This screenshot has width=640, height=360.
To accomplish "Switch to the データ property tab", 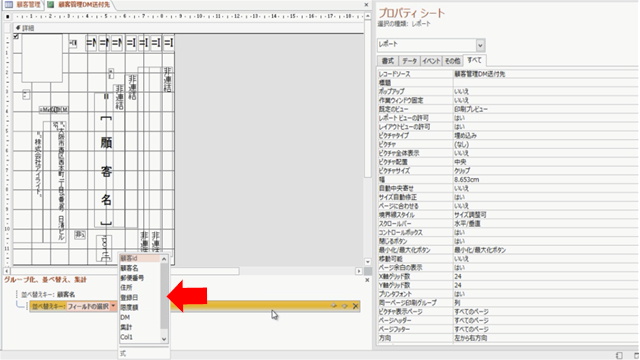I will tap(409, 61).
